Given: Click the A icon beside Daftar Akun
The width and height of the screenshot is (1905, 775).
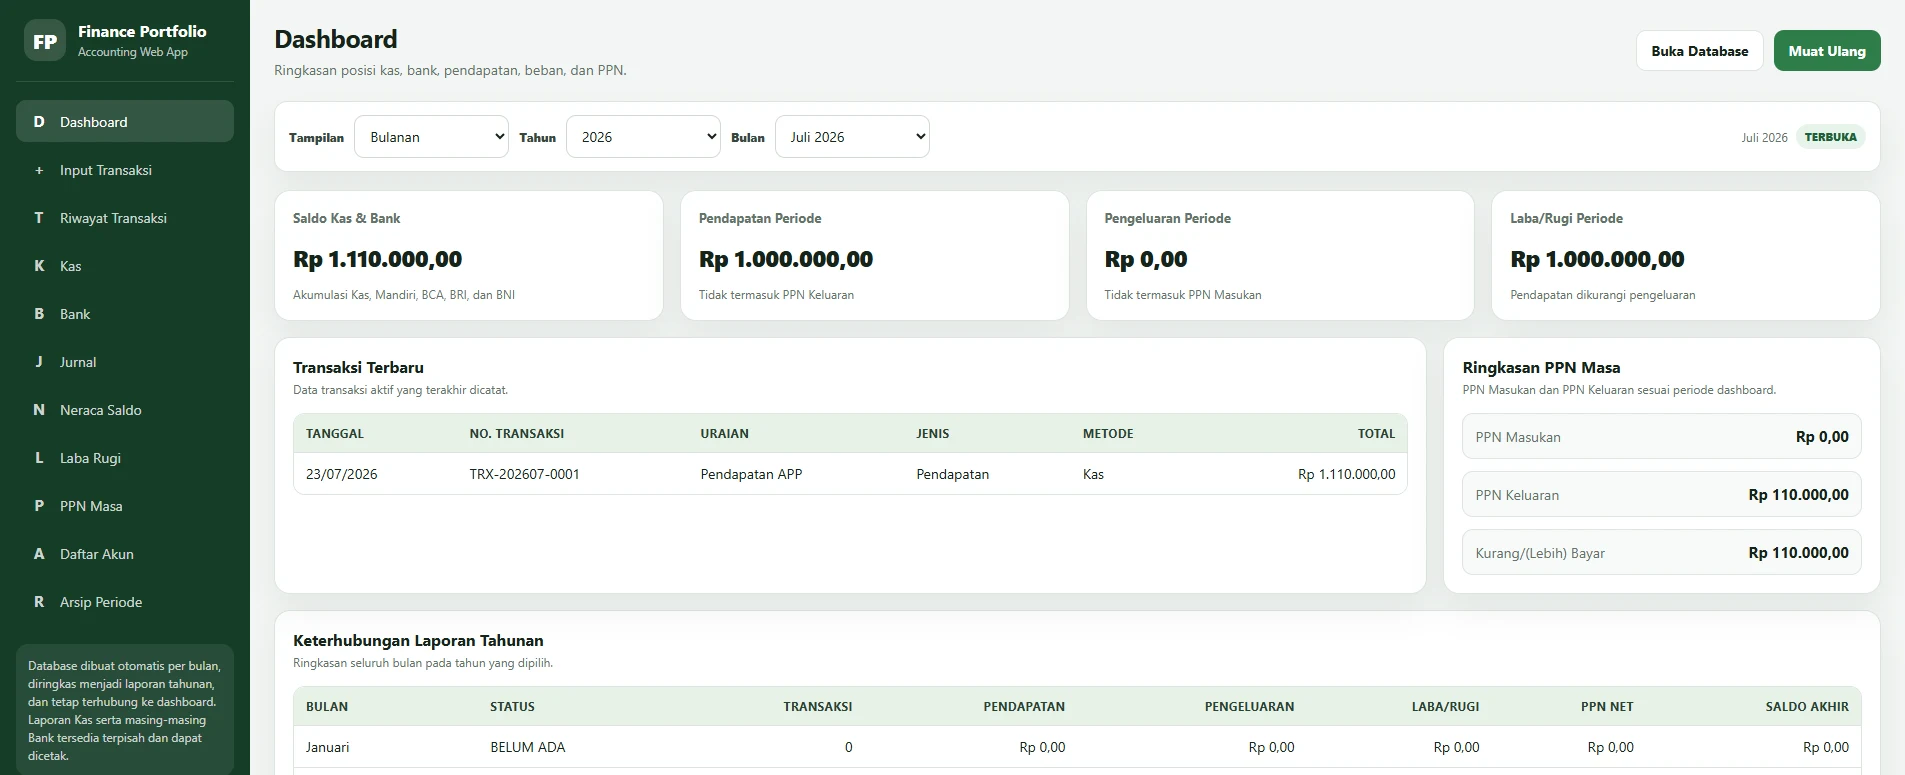Looking at the screenshot, I should tap(39, 554).
